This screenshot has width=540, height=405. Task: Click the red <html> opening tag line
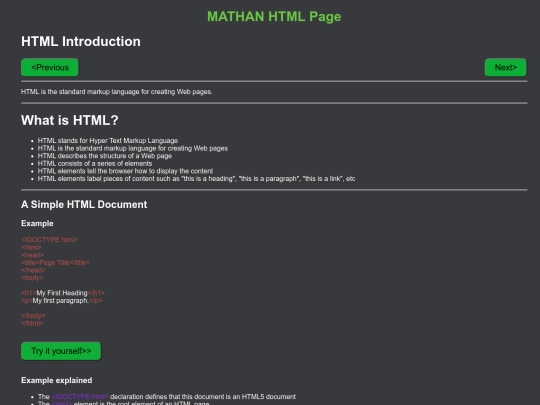click(31, 247)
